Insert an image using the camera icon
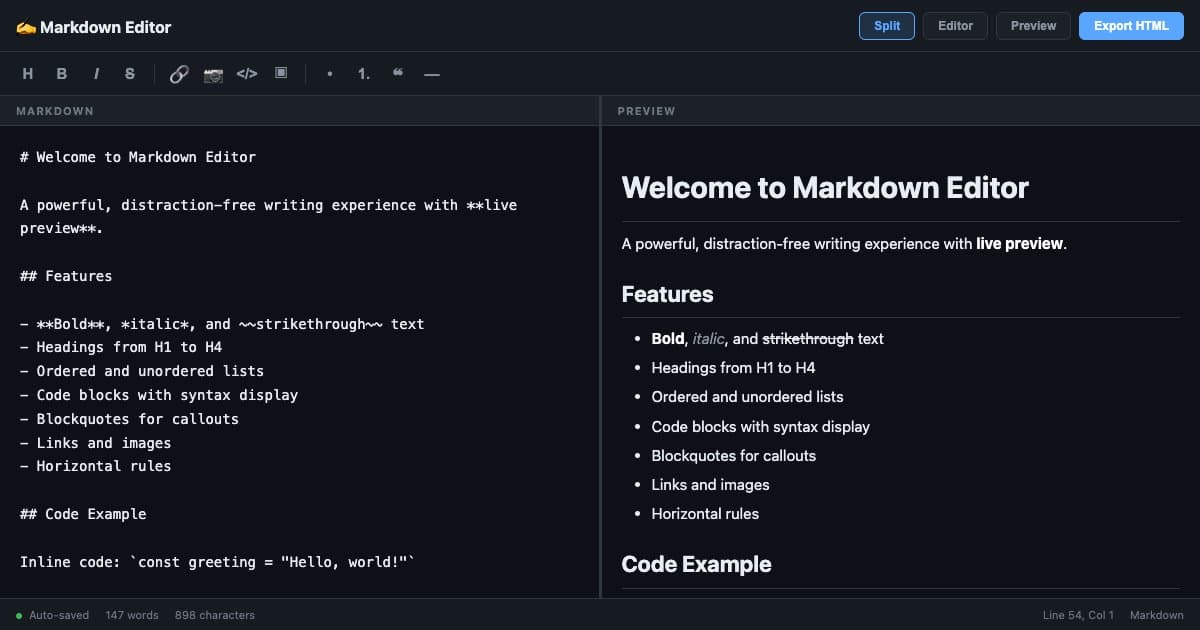Screen dimensions: 1200x630 click(x=213, y=74)
